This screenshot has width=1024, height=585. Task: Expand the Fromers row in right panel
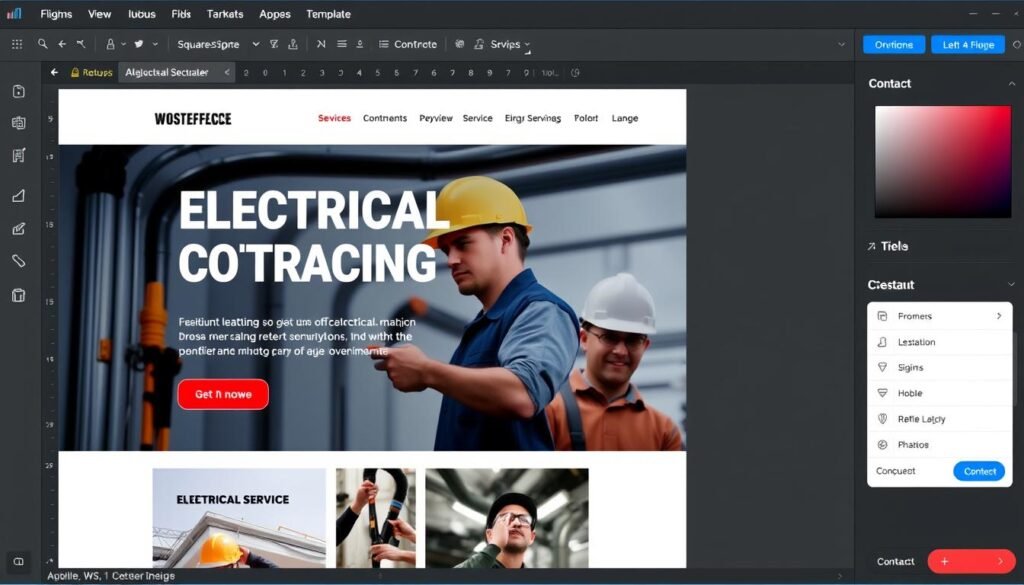pyautogui.click(x=940, y=315)
